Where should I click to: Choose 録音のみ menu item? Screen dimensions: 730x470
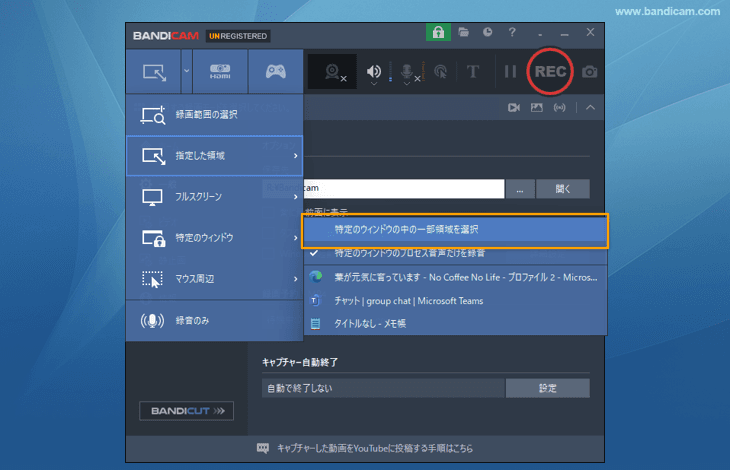tap(215, 321)
